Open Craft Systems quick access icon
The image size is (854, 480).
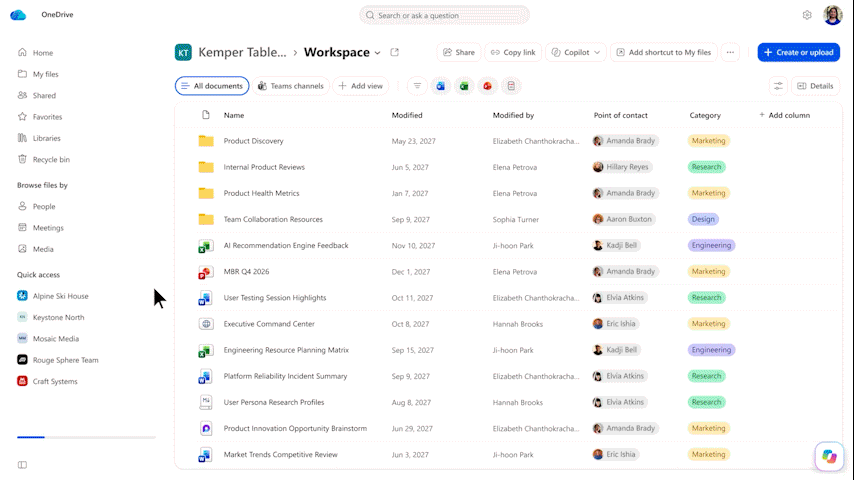click(x=22, y=381)
